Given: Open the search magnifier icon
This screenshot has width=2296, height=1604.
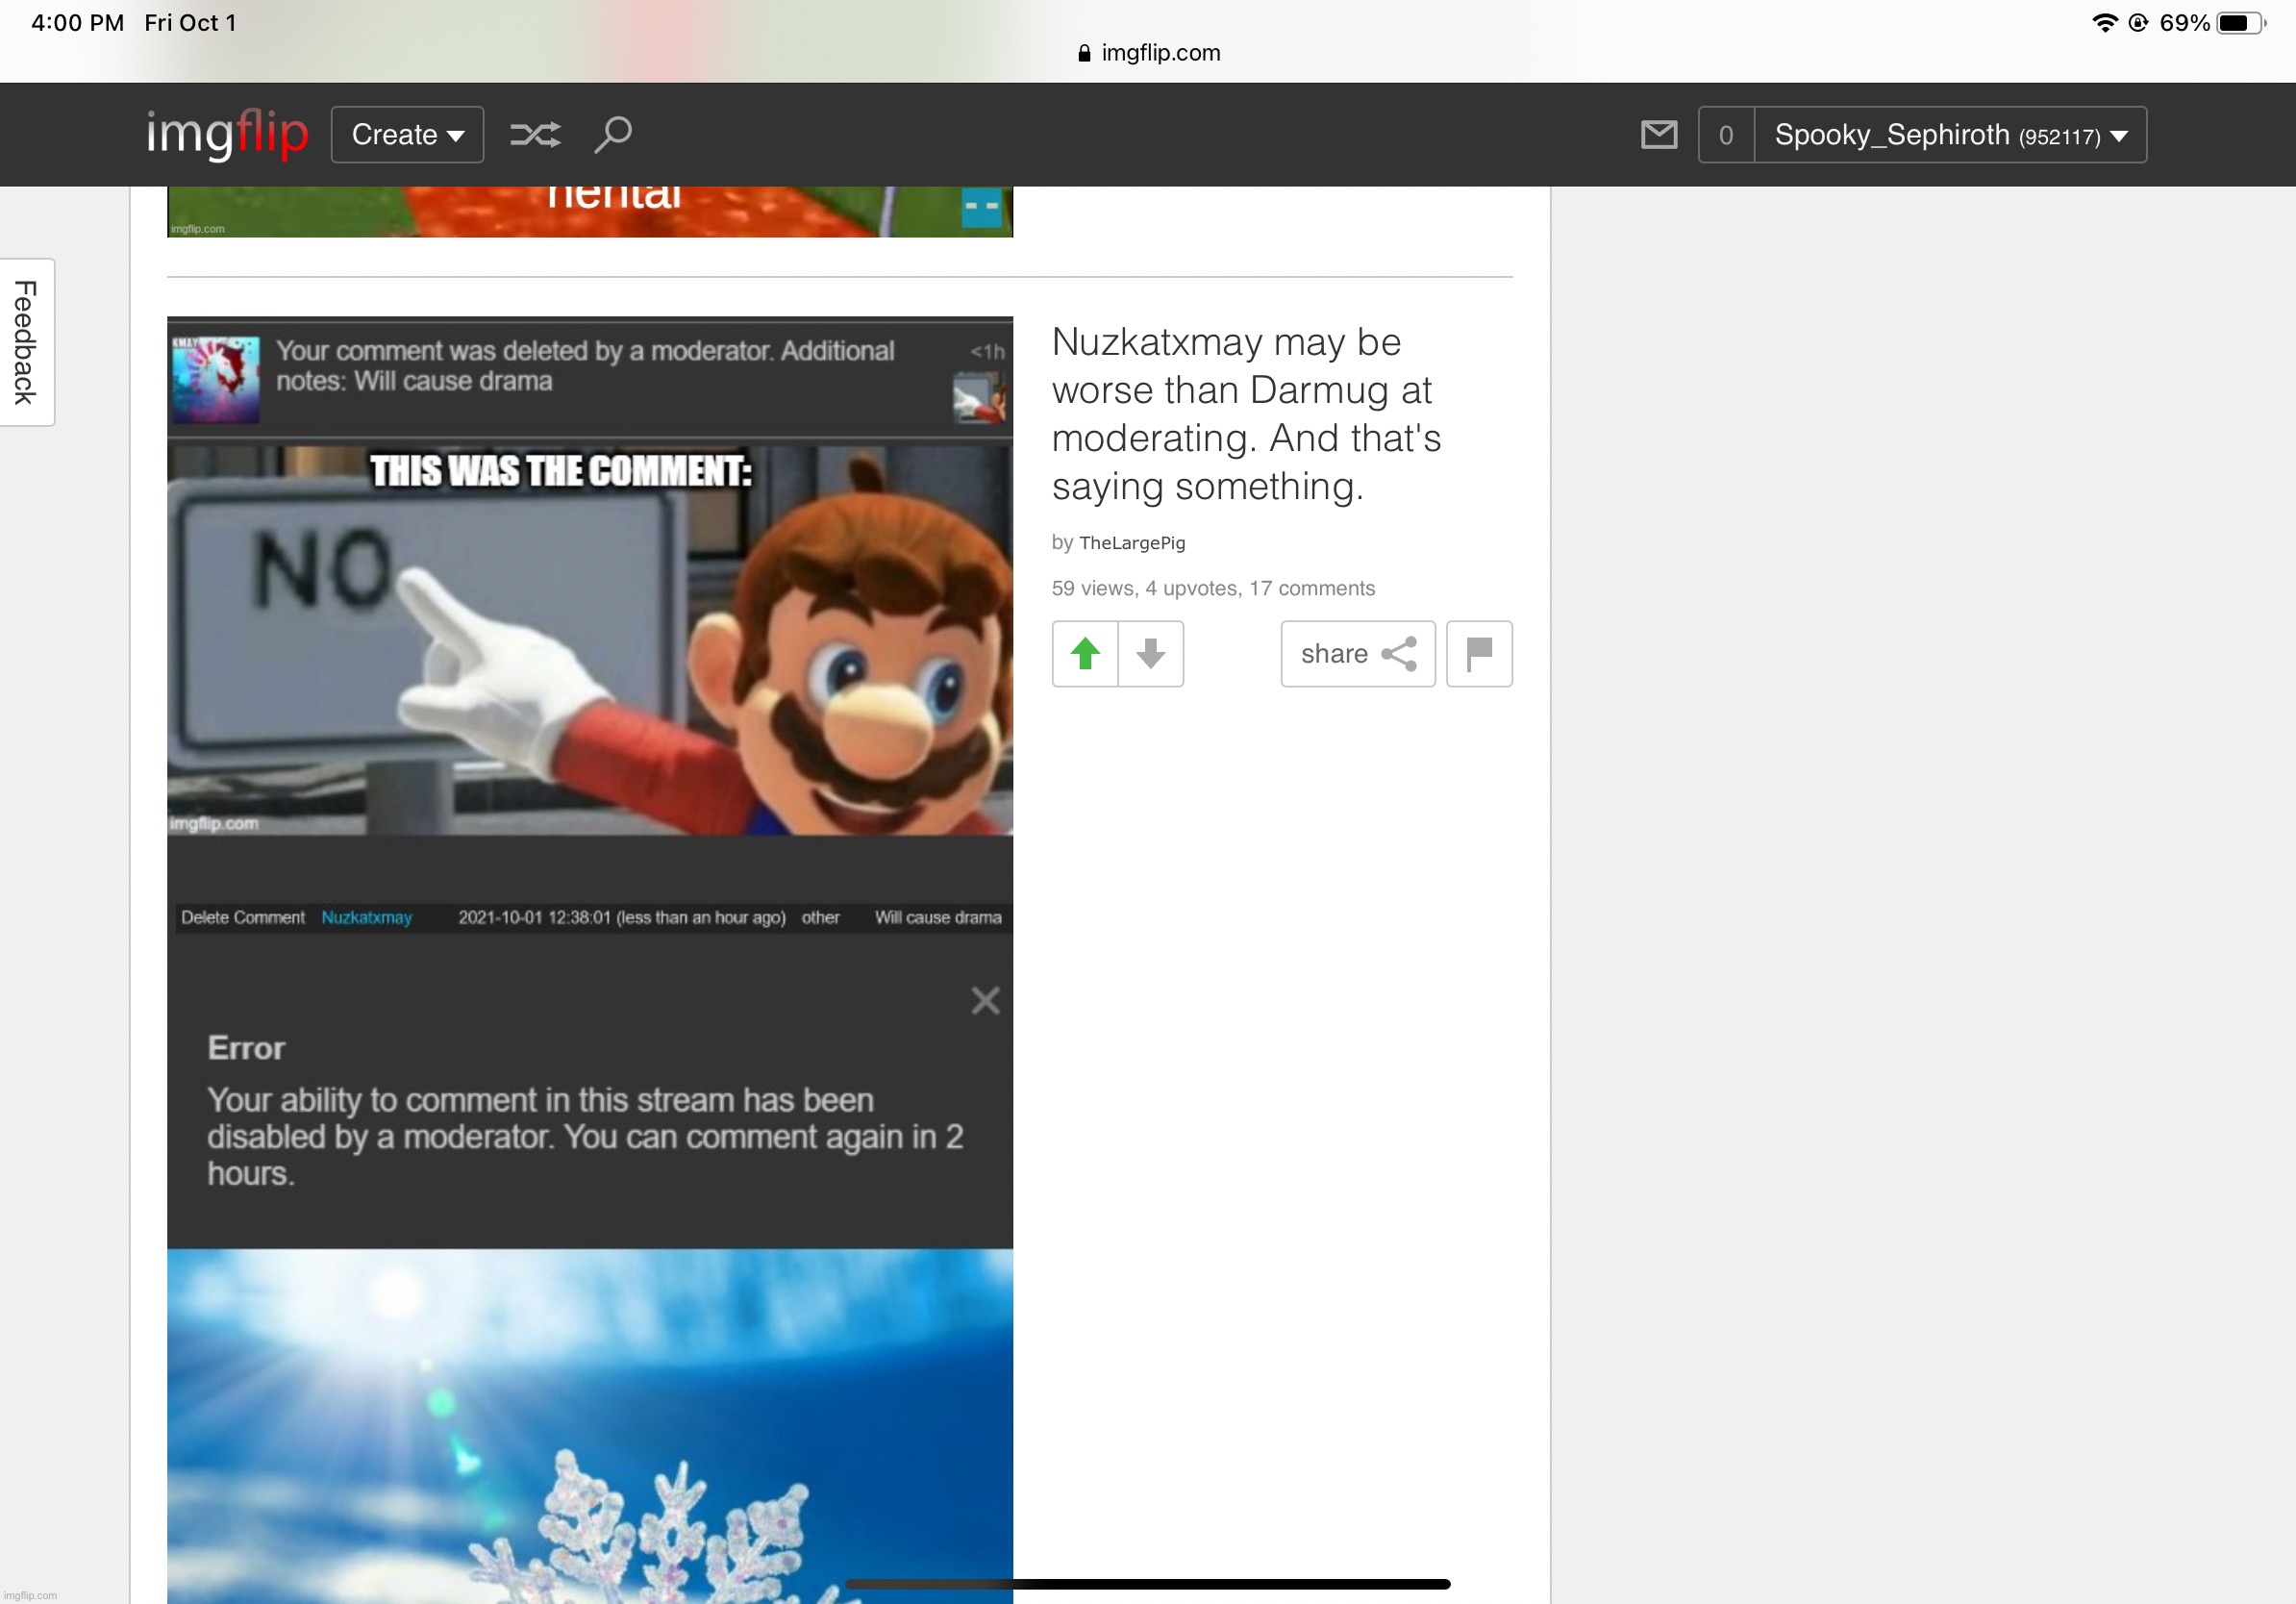Looking at the screenshot, I should 613,134.
